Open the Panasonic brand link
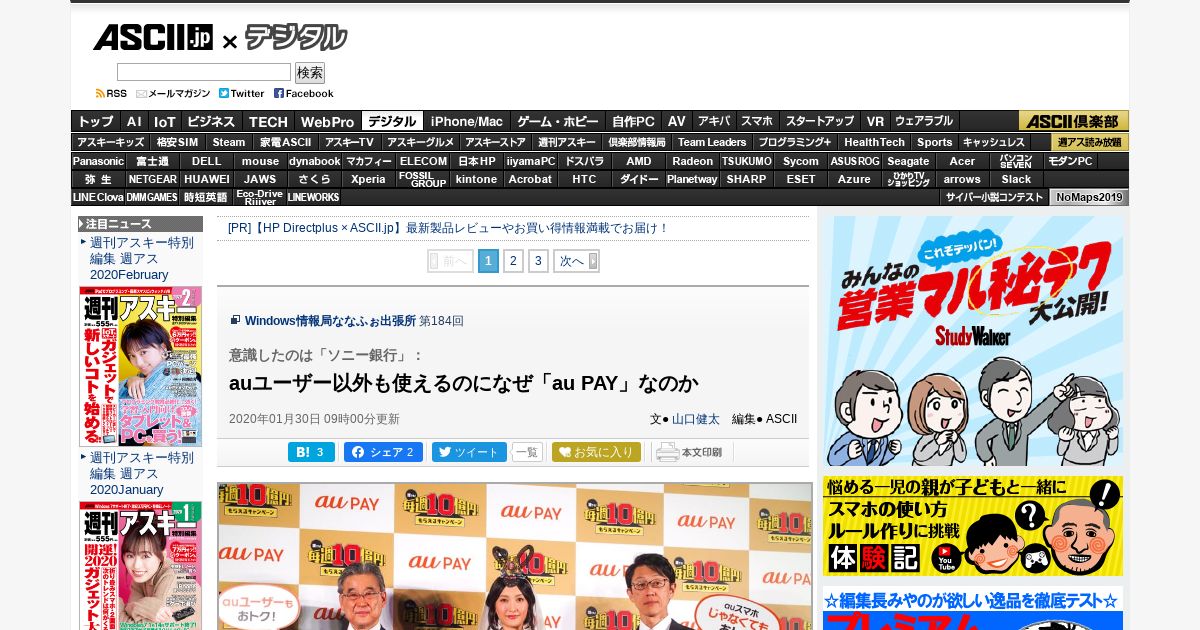 98,161
